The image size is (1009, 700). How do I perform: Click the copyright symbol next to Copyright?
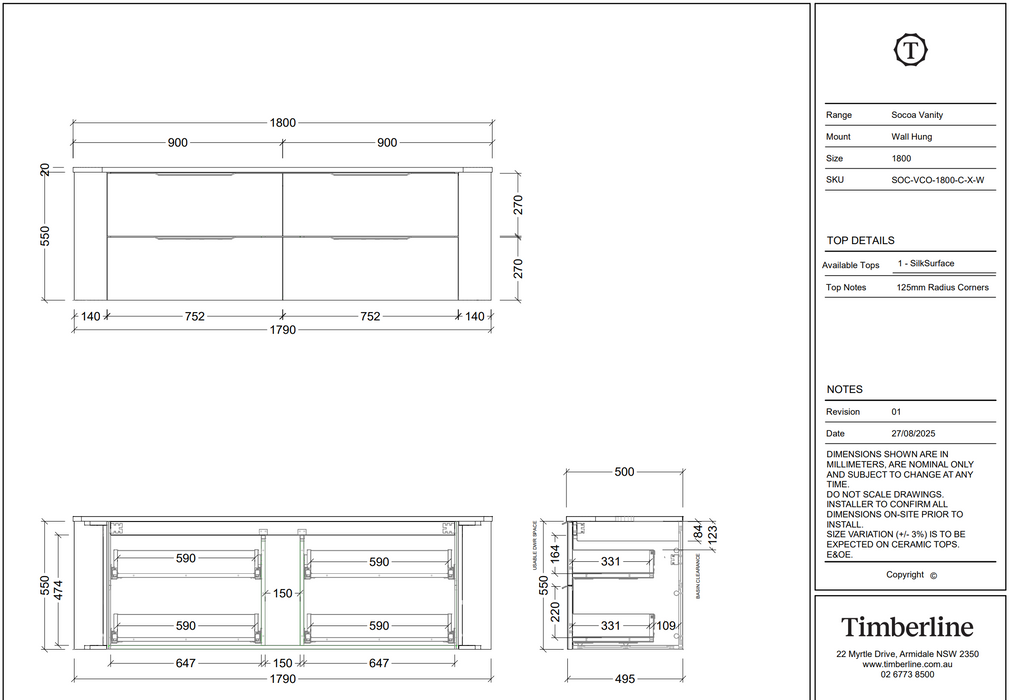[933, 576]
